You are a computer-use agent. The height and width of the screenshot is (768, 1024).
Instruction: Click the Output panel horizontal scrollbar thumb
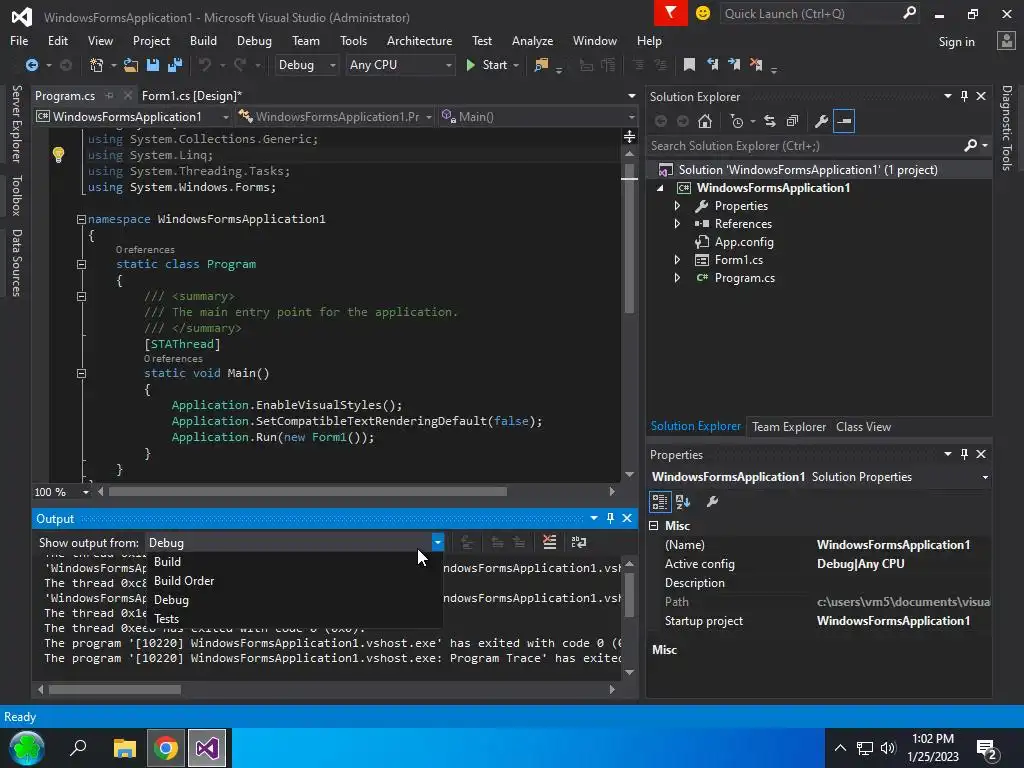coord(115,689)
